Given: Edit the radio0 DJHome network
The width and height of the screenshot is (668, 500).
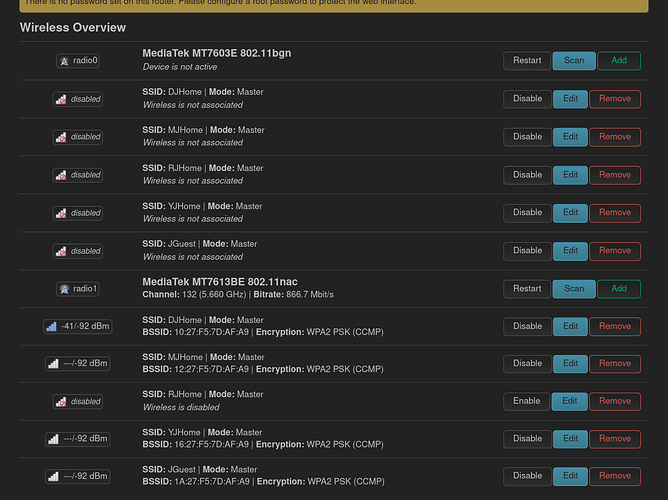Looking at the screenshot, I should [x=570, y=99].
